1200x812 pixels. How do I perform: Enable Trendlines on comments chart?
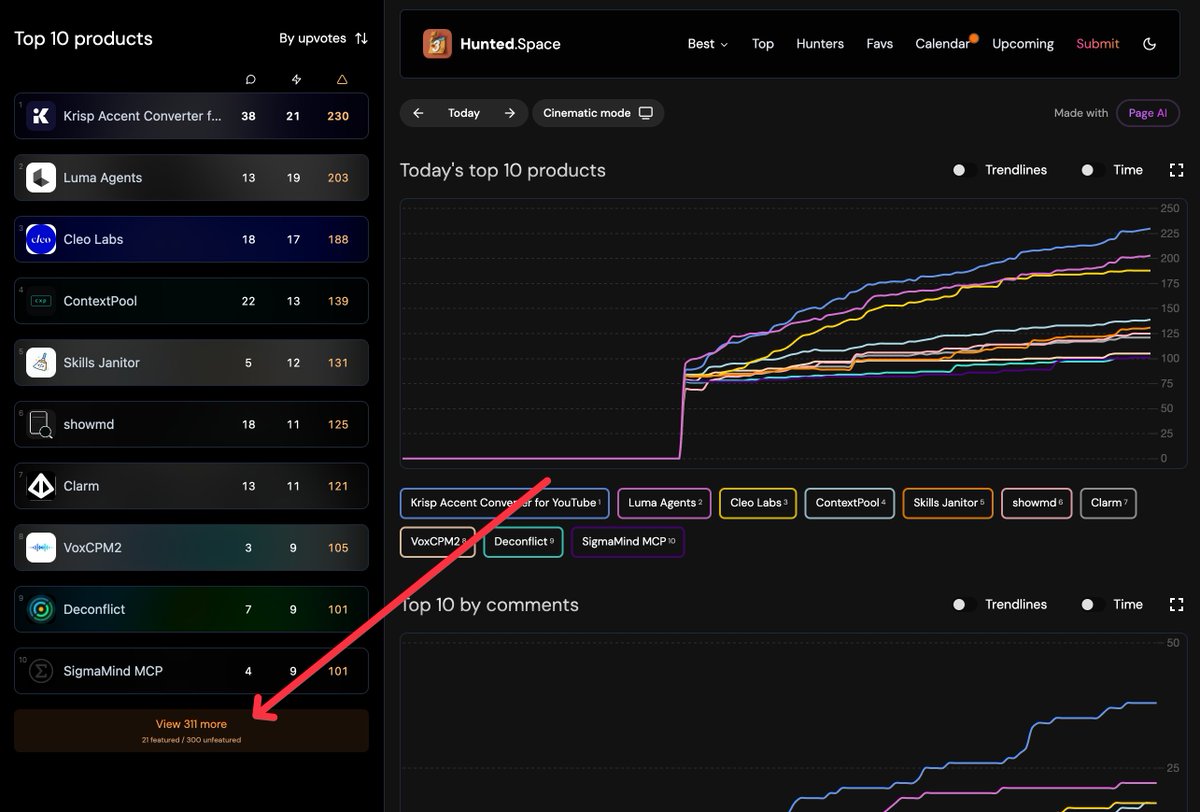[964, 605]
